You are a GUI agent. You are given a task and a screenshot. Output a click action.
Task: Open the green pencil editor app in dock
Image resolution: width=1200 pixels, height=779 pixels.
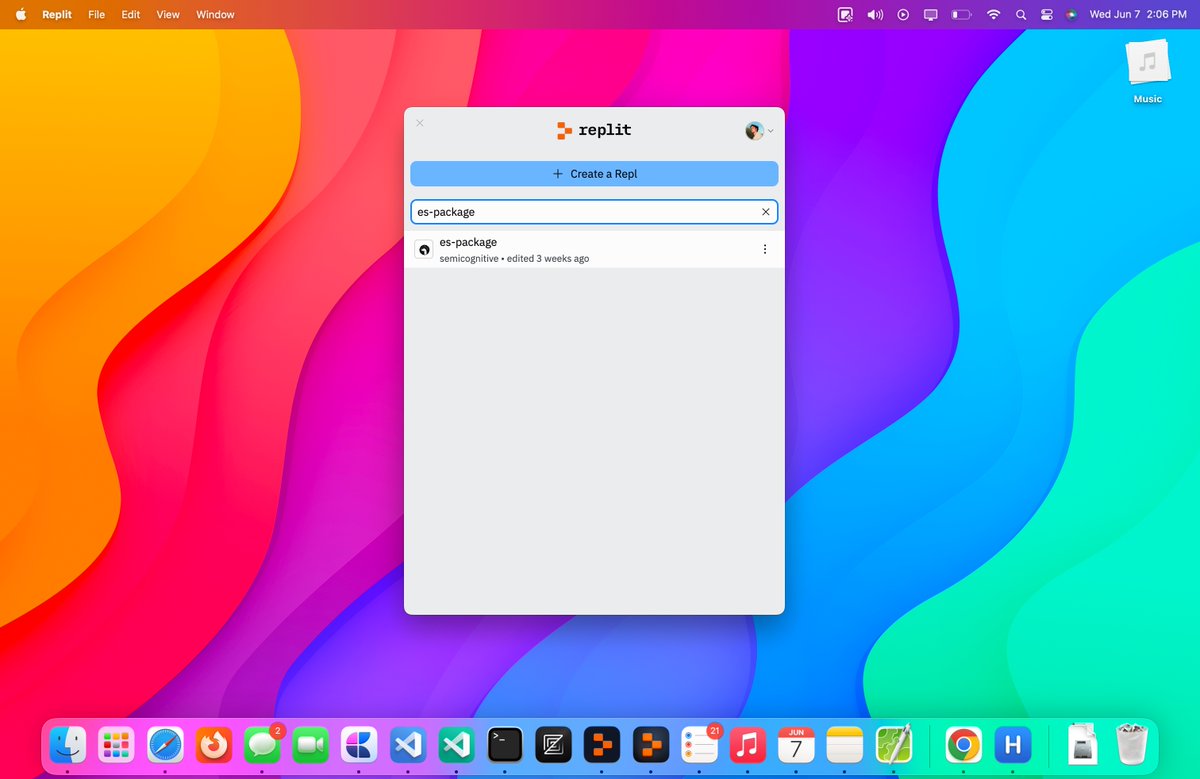(894, 745)
